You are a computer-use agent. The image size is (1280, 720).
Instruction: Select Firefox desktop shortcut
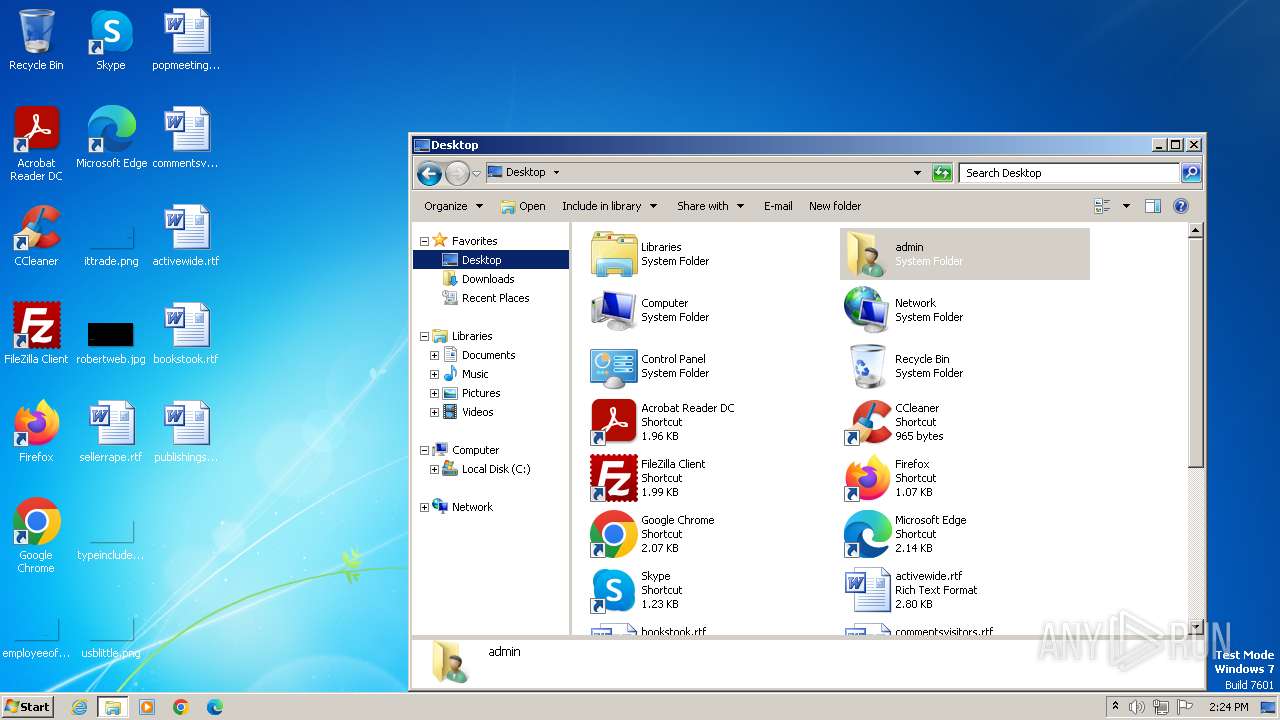tap(36, 432)
